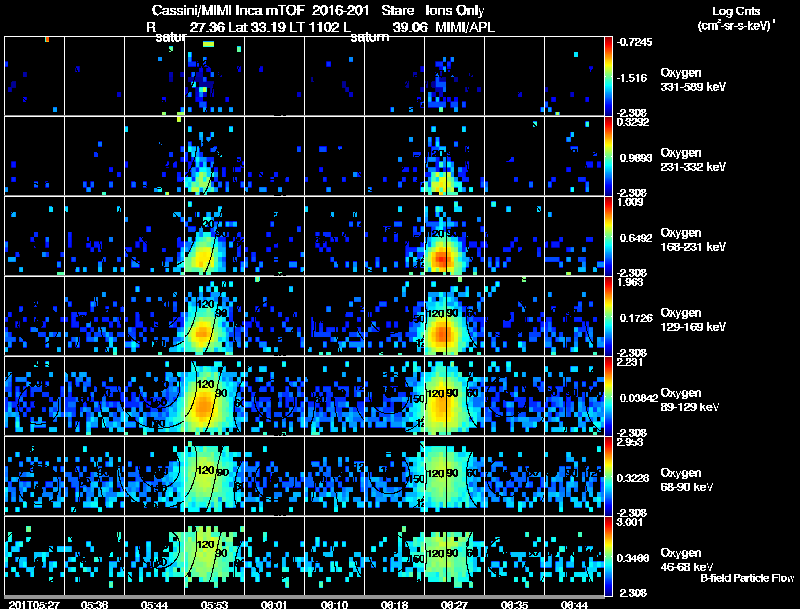The image size is (800, 609).
Task: Click the Oxygen 46-68 keV color bar
Action: pos(608,556)
